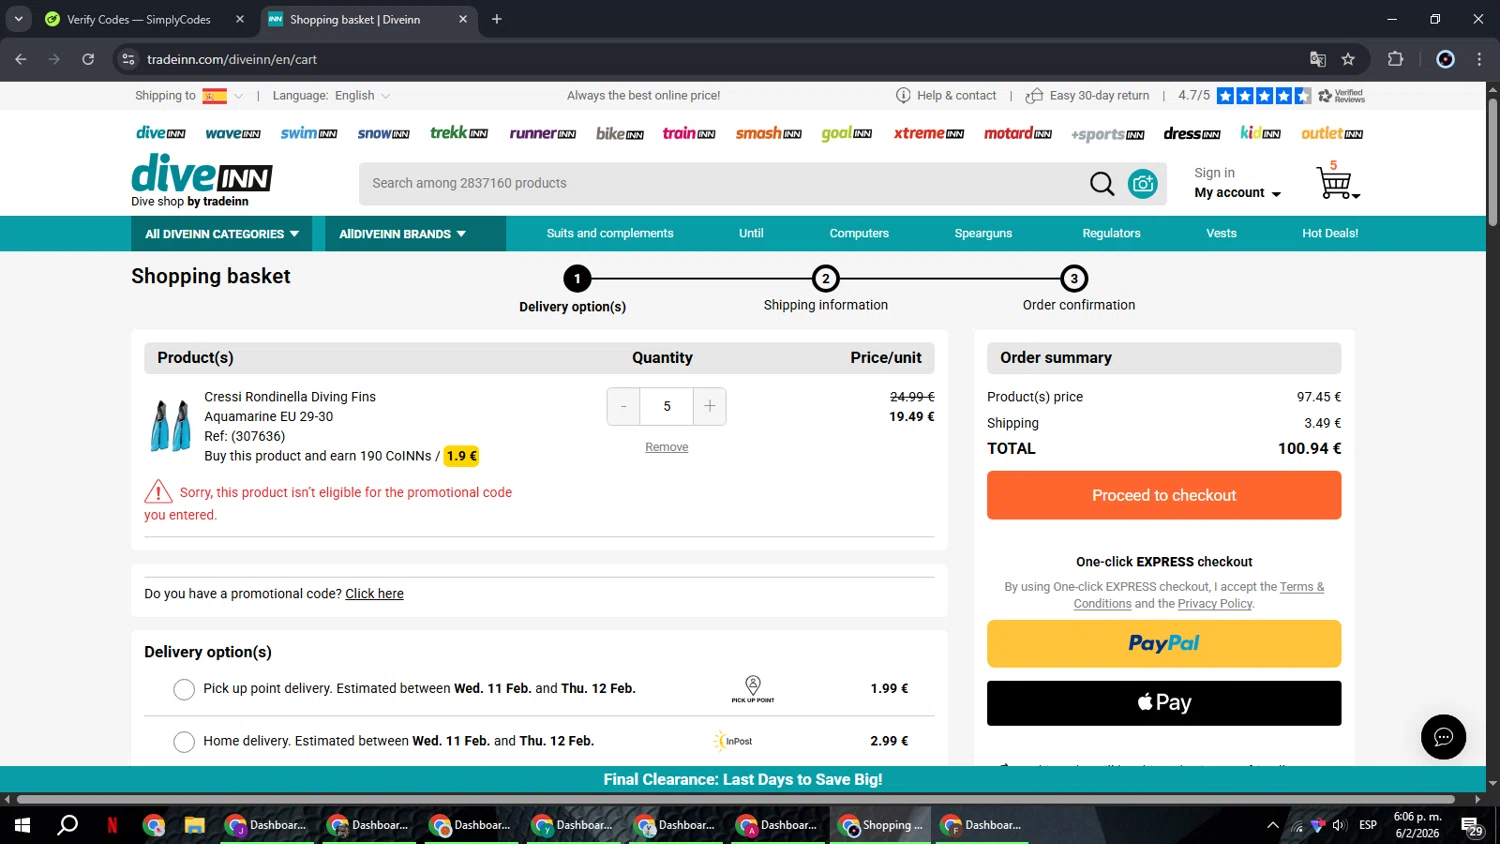Viewport: 1500px width, 844px height.
Task: Expand the Shipping to country dropdown
Action: 224,96
